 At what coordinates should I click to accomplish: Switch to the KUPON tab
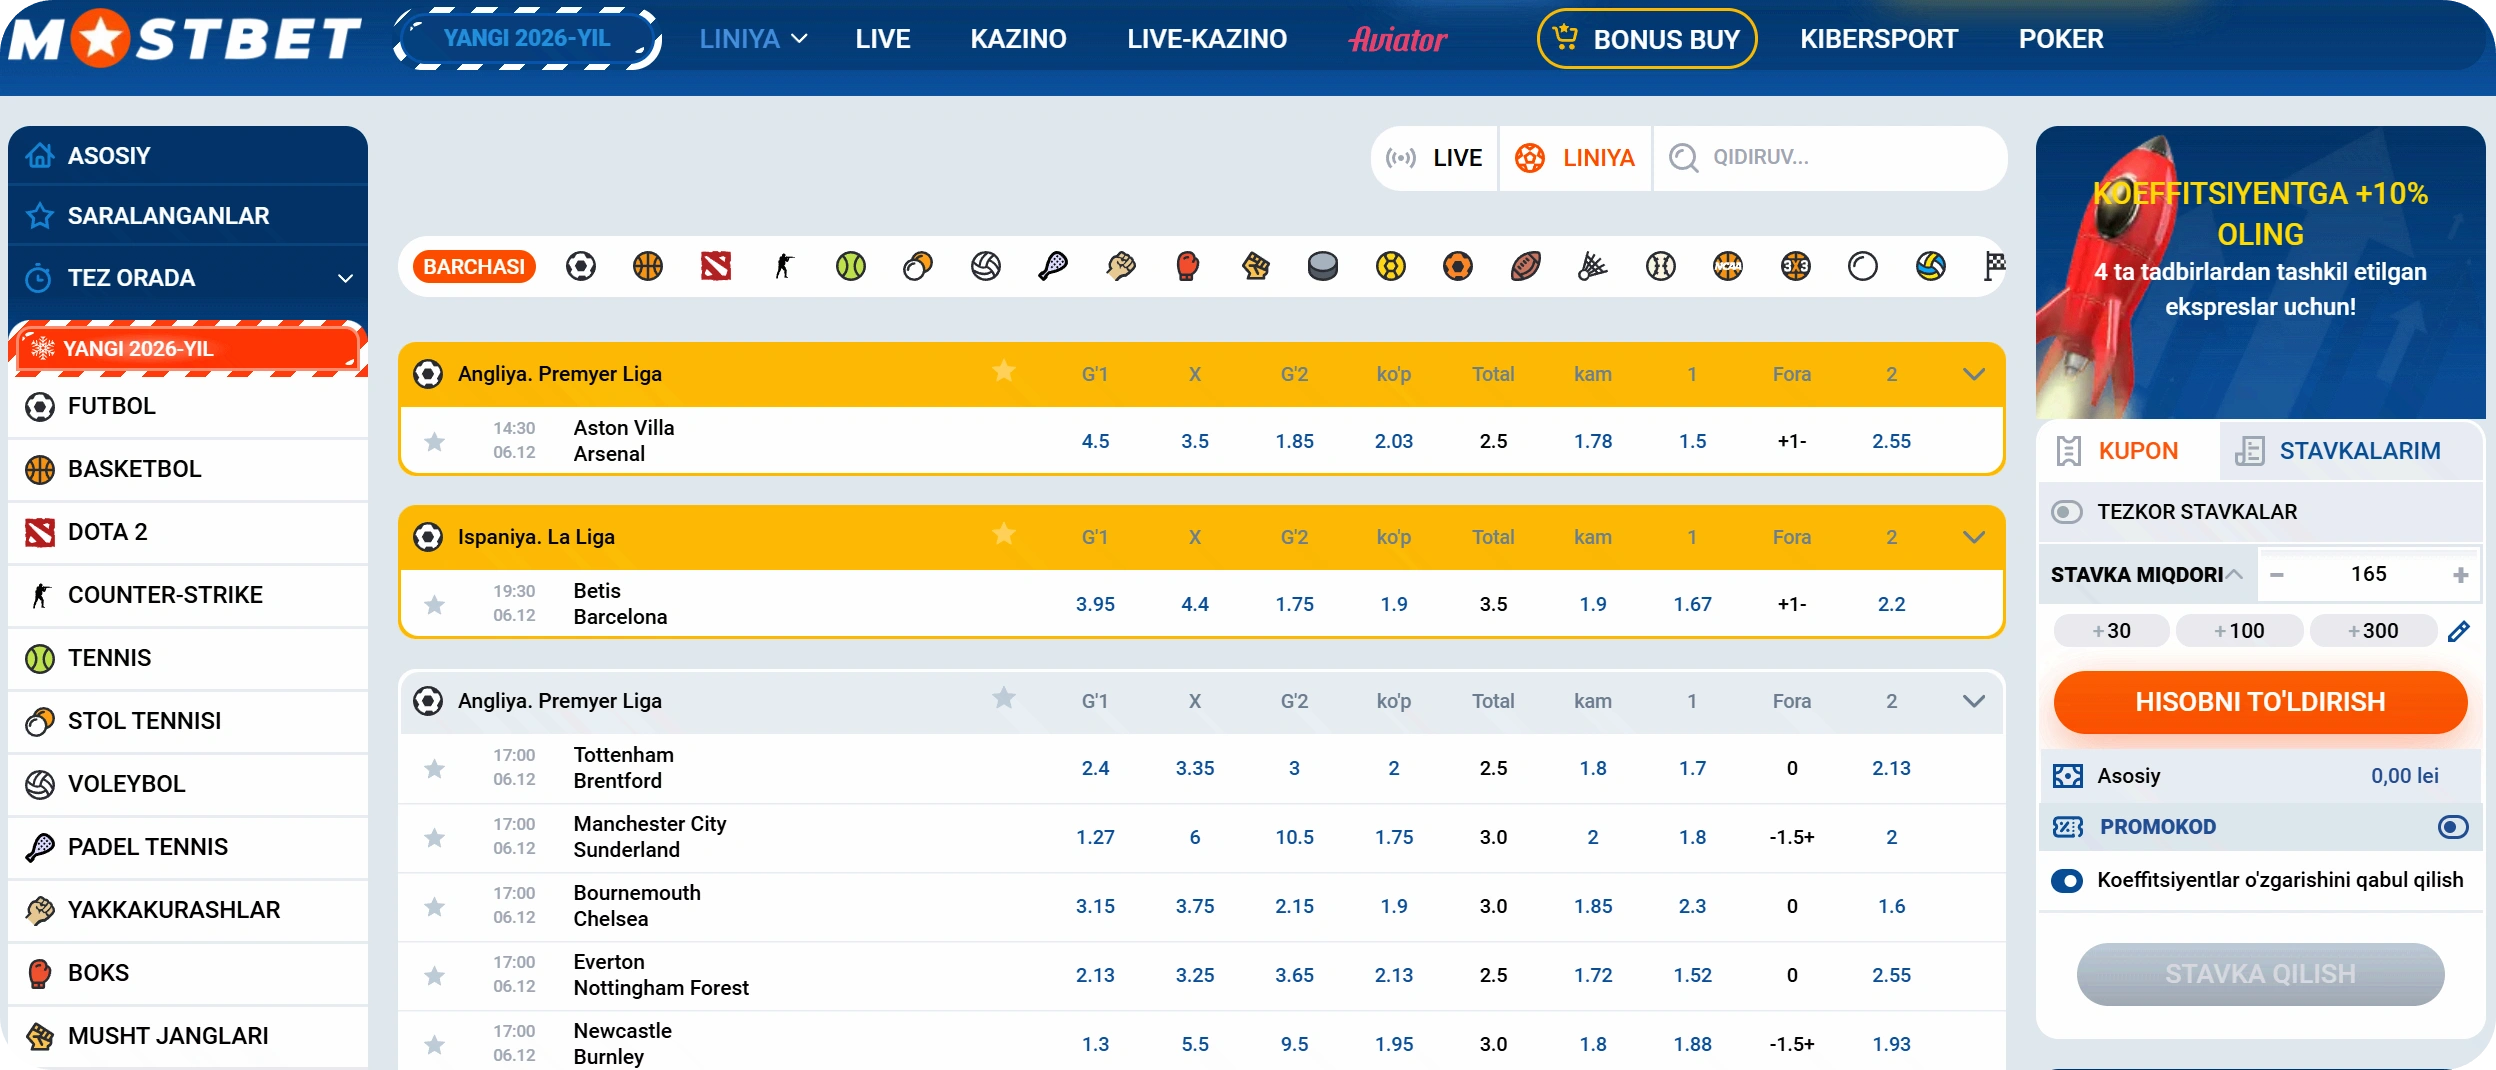tap(2128, 451)
